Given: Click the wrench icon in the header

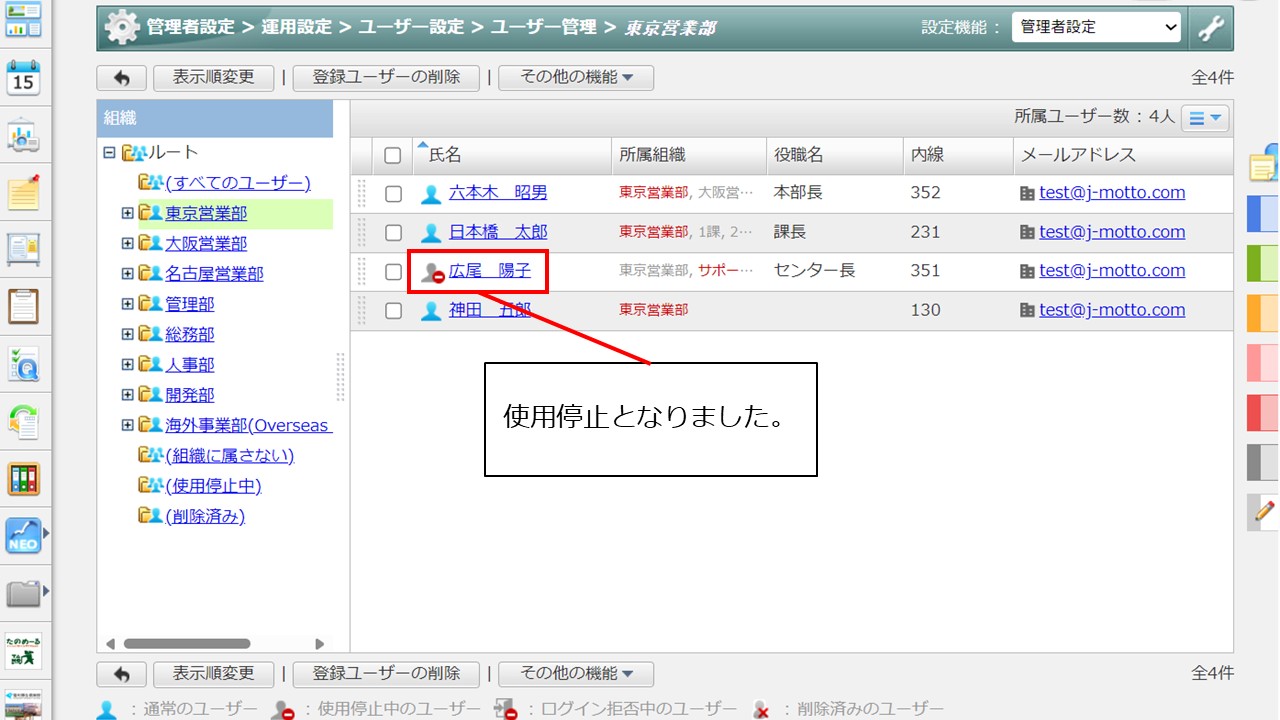Looking at the screenshot, I should pos(1211,28).
